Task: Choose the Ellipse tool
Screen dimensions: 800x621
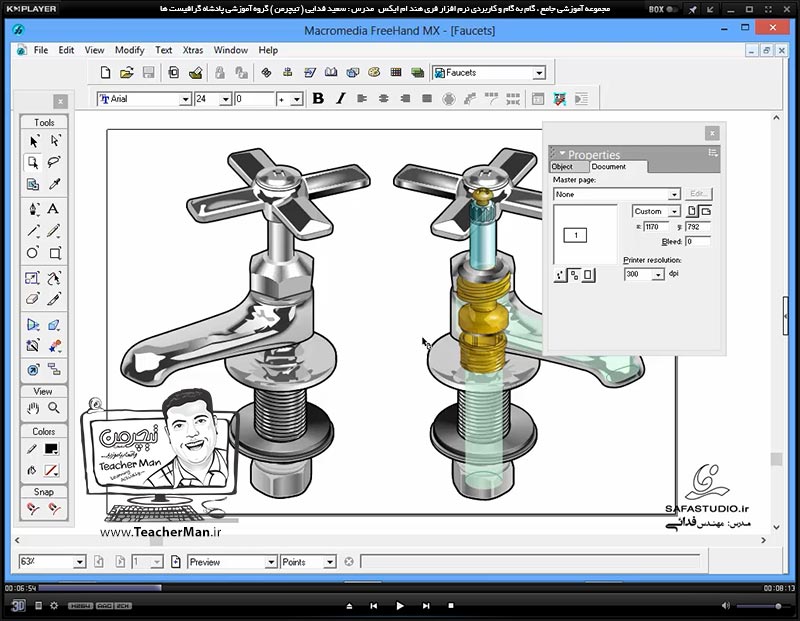Action: [33, 253]
